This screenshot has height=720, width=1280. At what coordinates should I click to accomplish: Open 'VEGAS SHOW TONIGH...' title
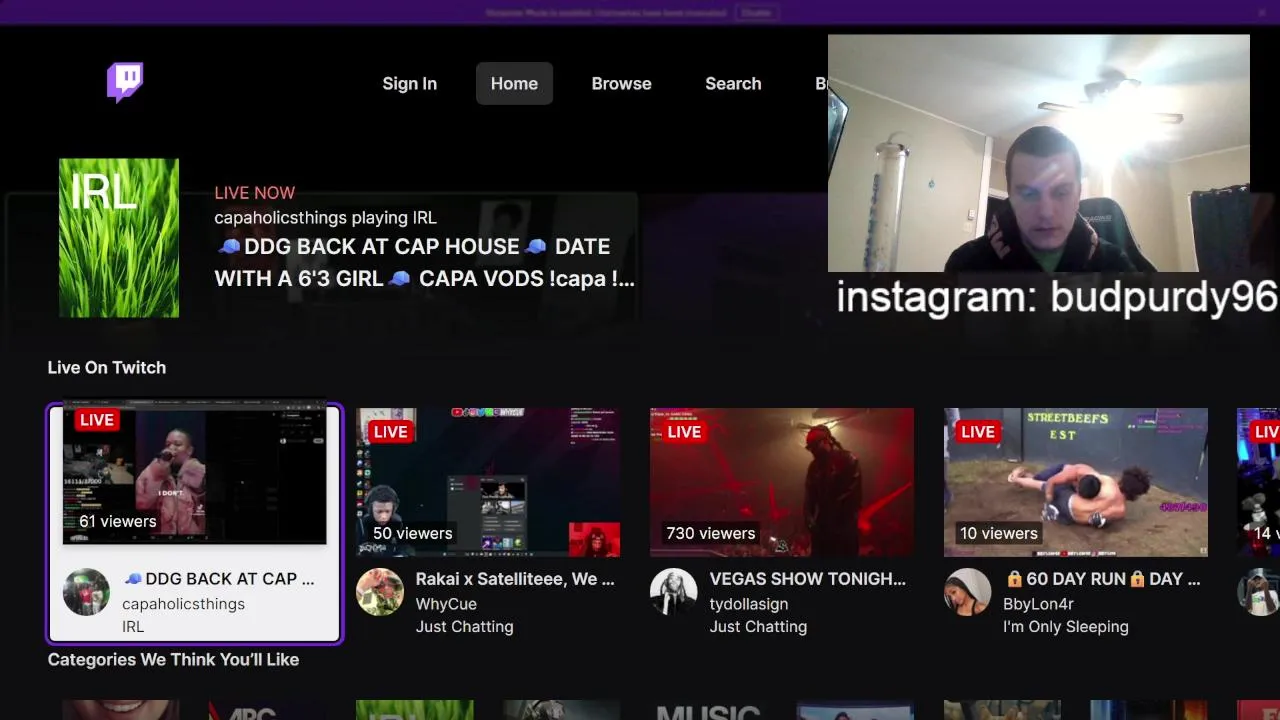(x=808, y=579)
